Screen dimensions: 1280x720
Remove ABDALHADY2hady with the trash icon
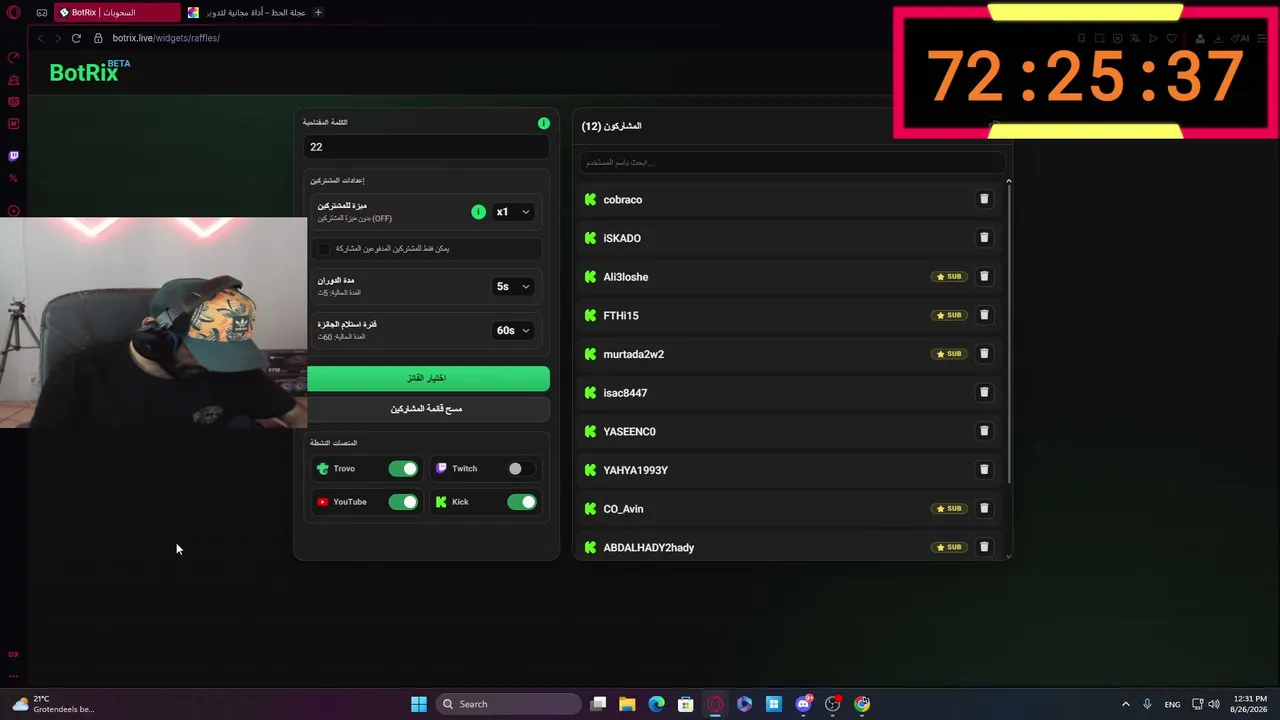point(984,547)
